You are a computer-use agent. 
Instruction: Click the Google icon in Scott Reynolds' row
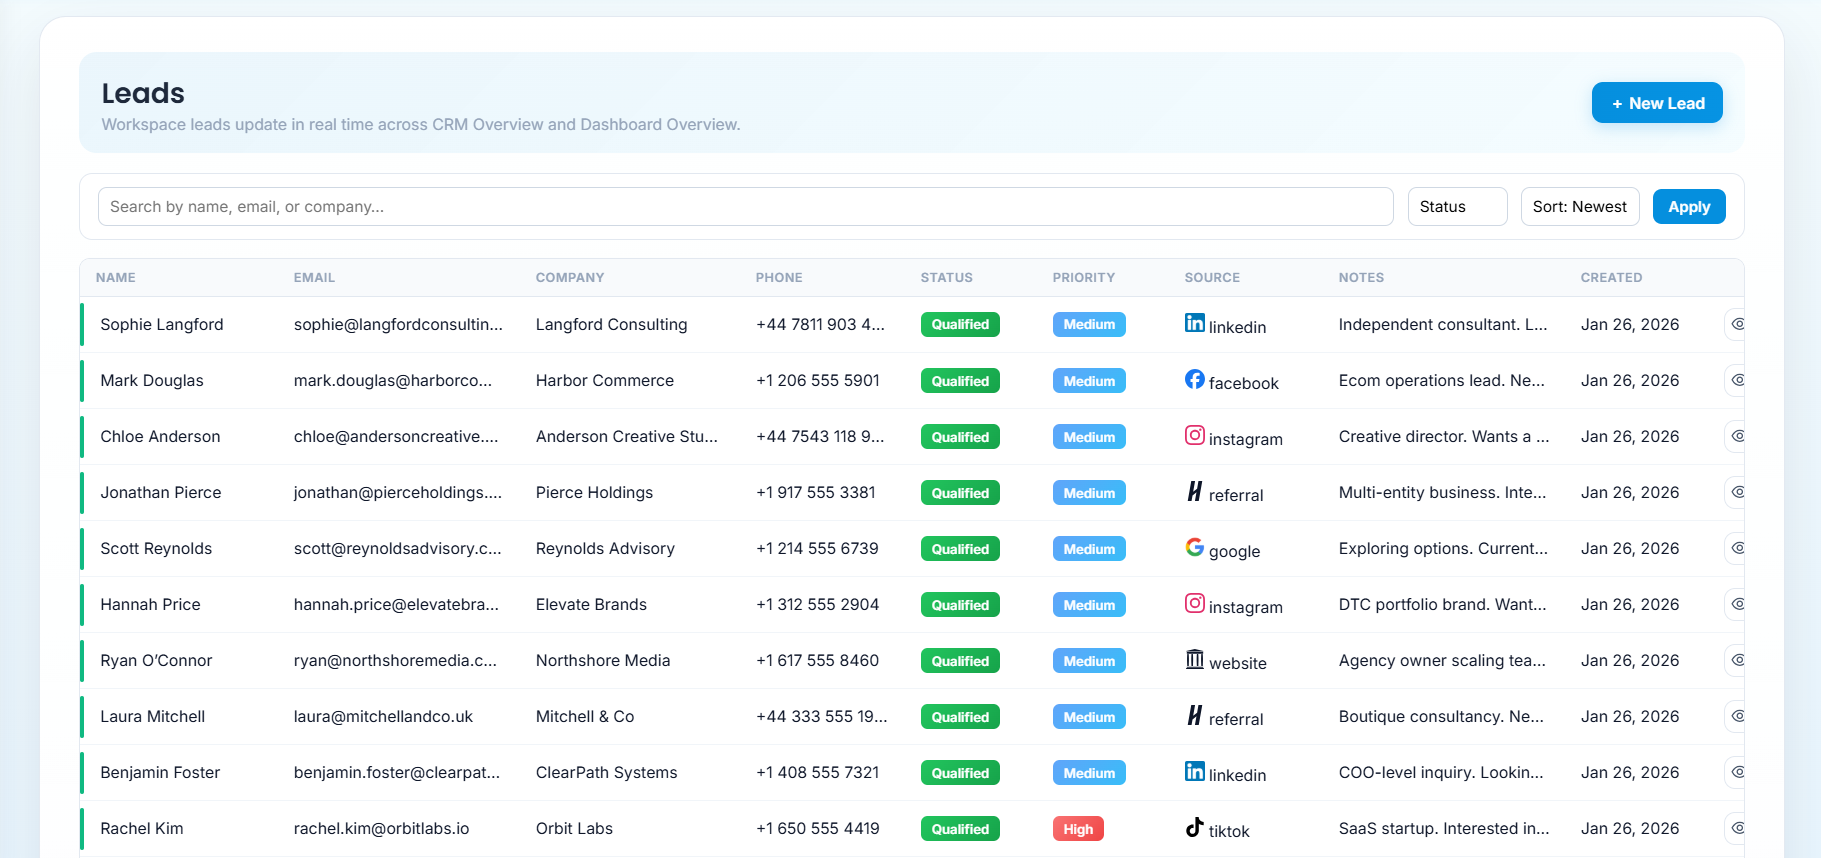coord(1194,547)
